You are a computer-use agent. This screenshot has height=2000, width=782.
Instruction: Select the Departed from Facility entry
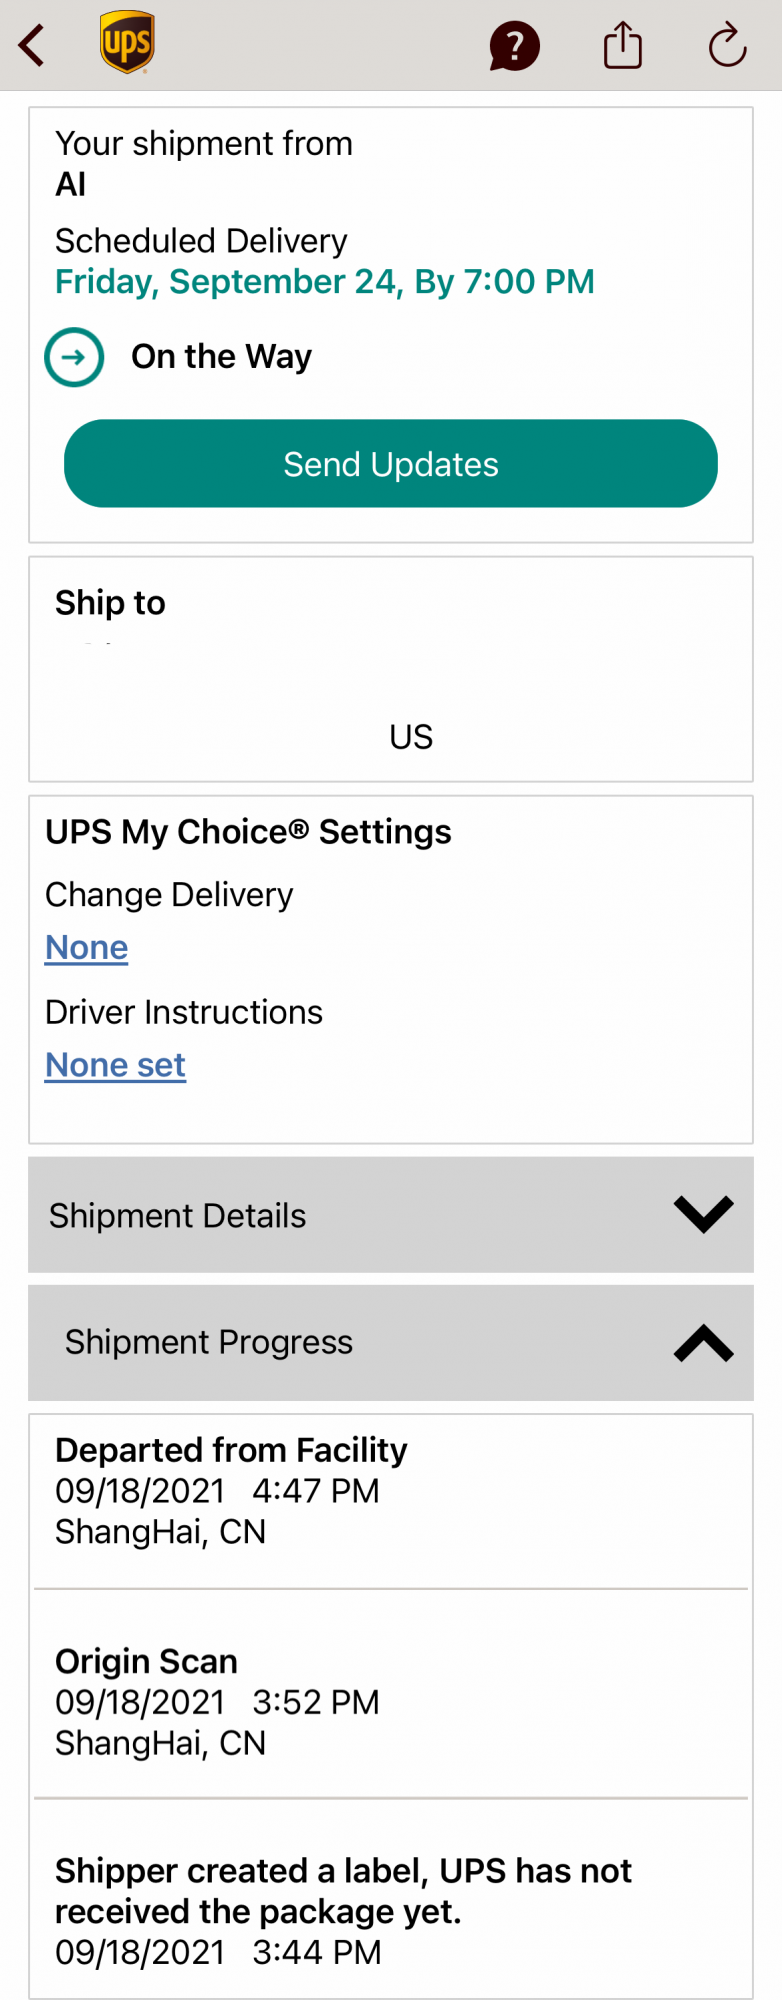pos(391,1500)
